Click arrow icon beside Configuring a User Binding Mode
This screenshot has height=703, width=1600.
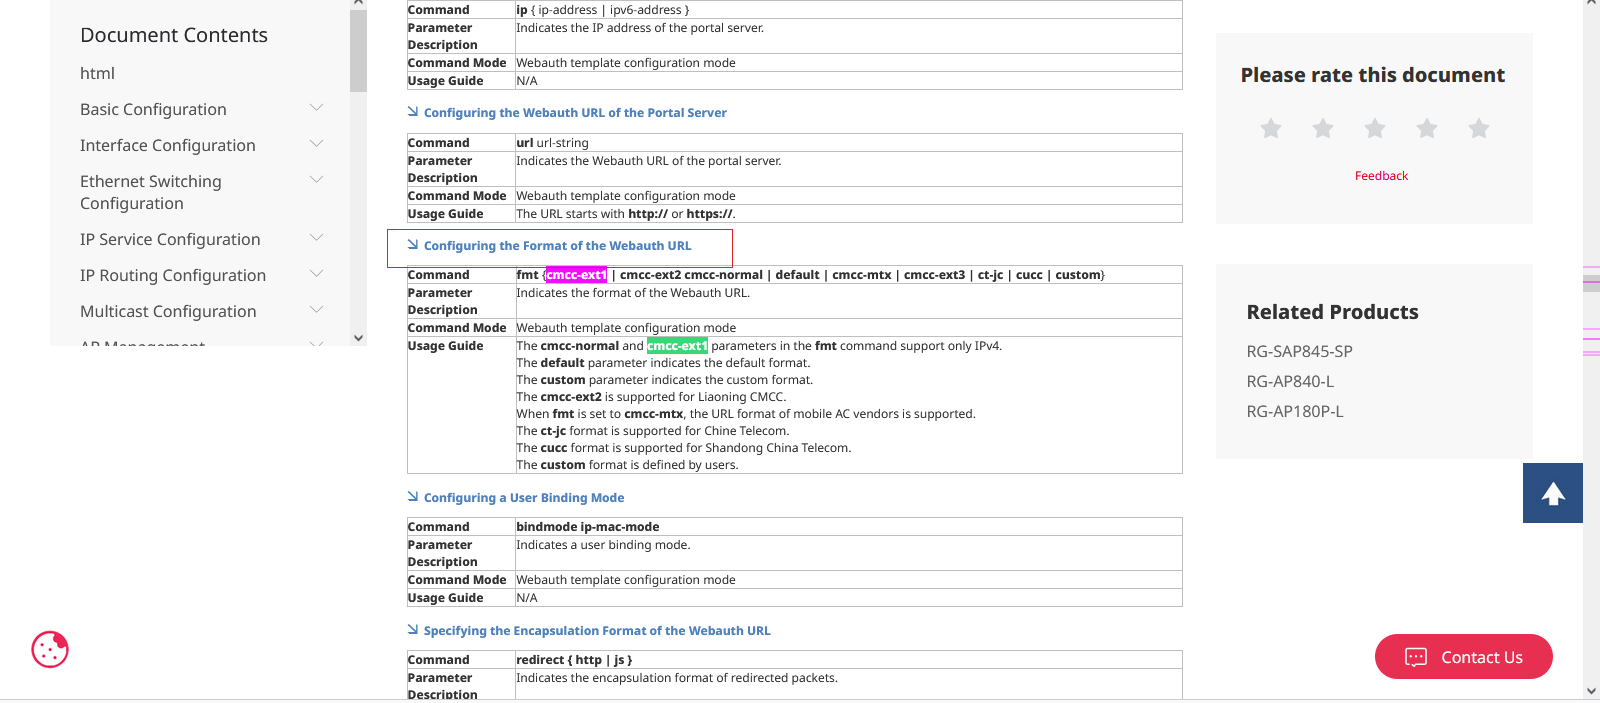point(413,497)
